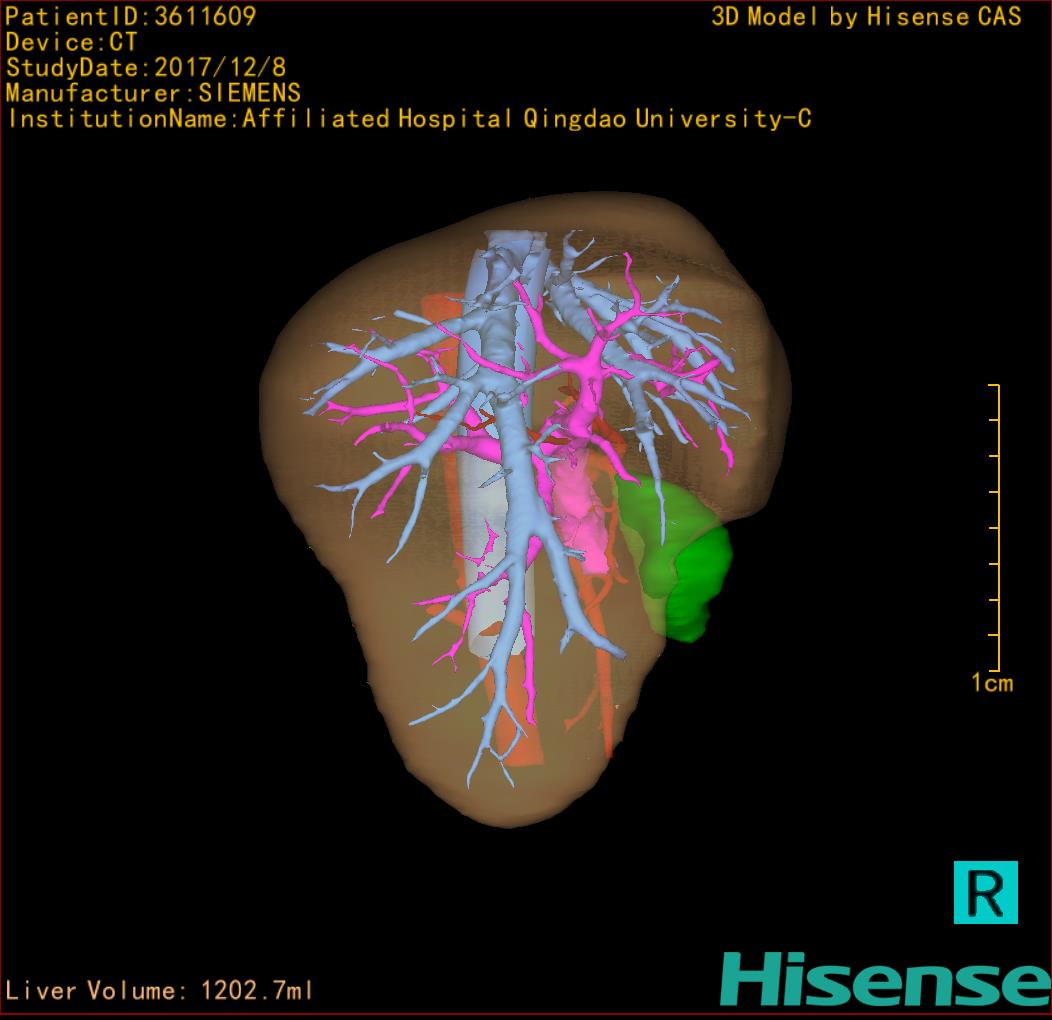Click the top tick of scale ruler
This screenshot has width=1052, height=1020.
point(993,385)
